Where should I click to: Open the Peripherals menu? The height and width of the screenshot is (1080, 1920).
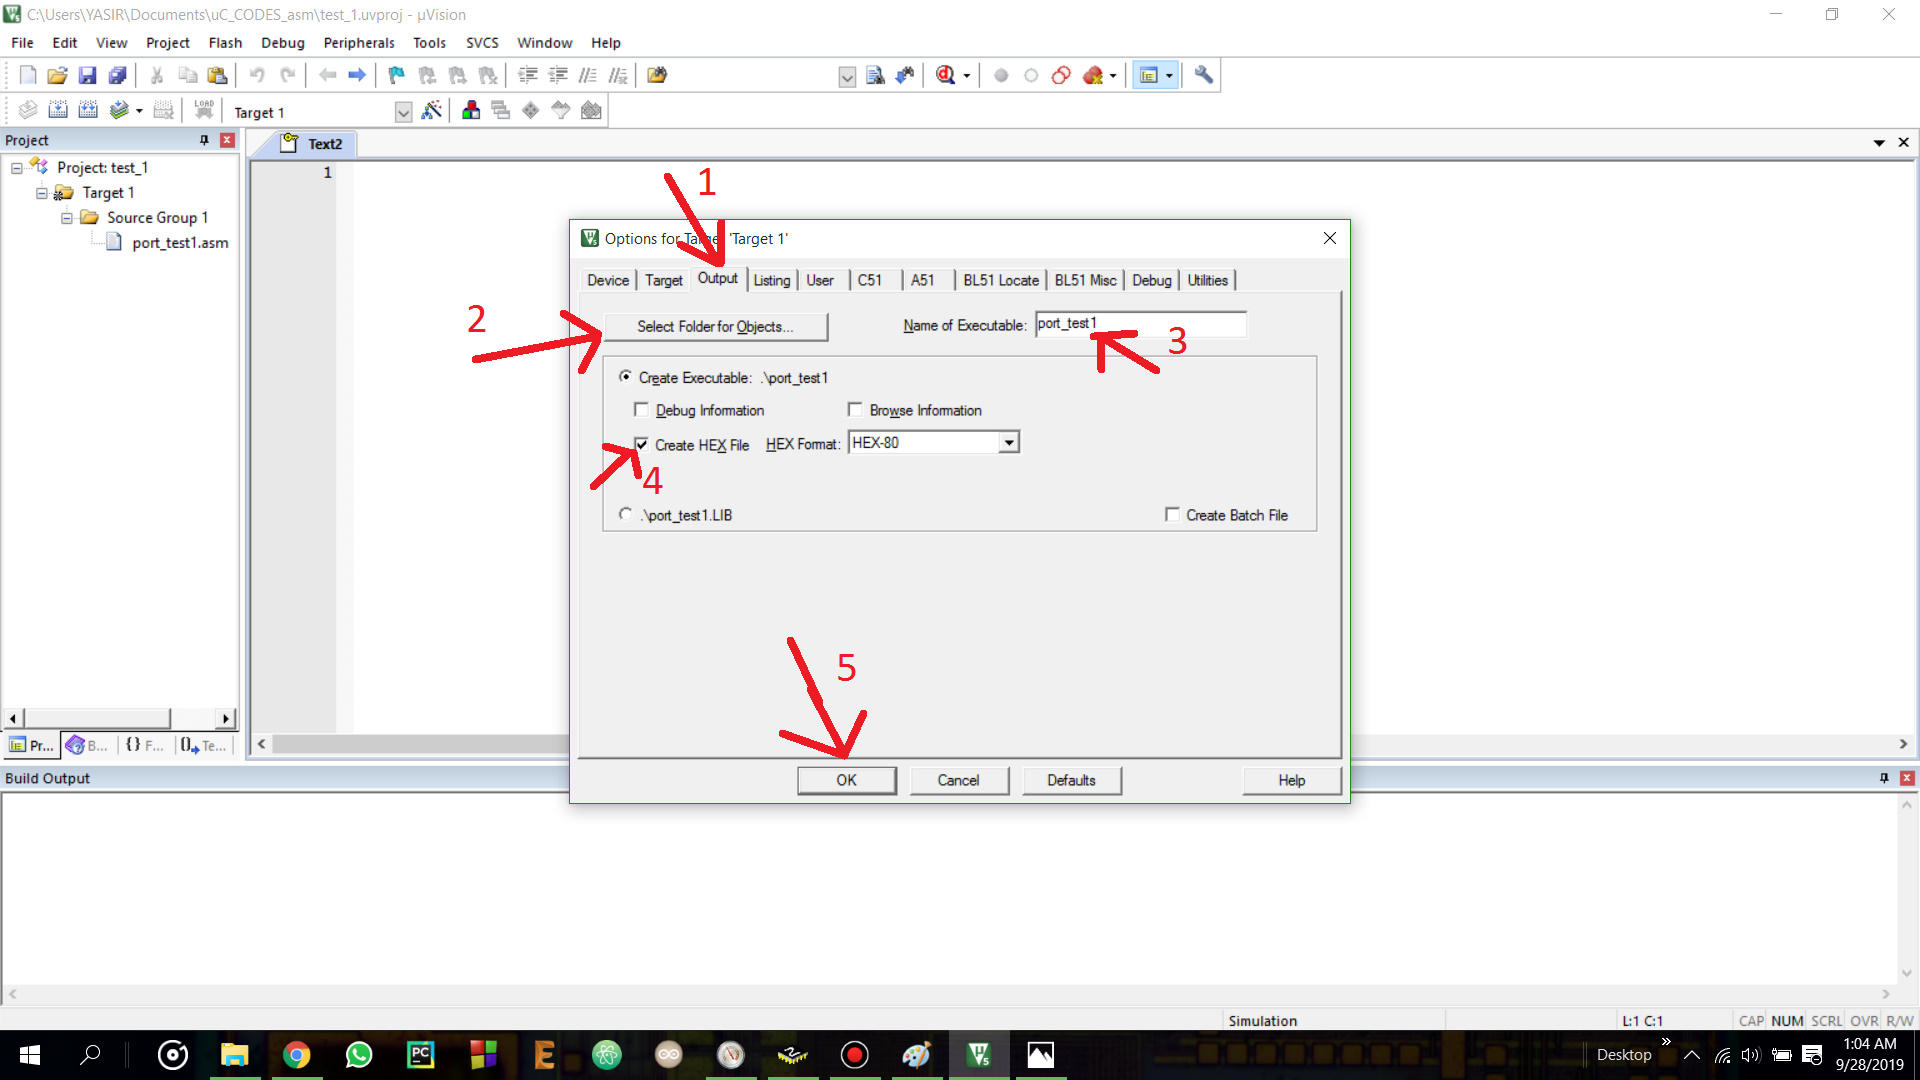point(358,43)
